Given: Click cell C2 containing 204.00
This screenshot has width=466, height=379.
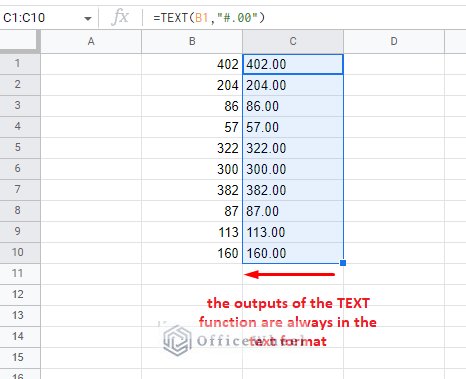Looking at the screenshot, I should pyautogui.click(x=293, y=85).
